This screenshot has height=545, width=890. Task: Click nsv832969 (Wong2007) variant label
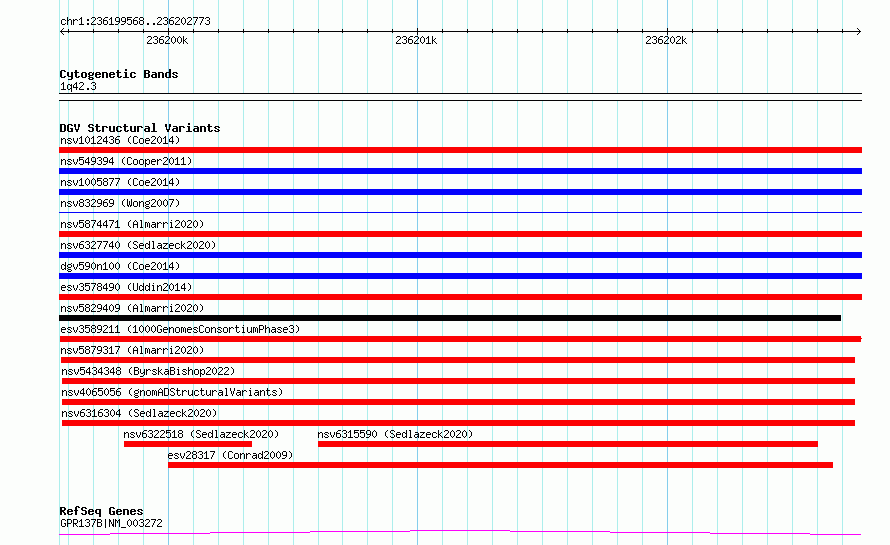120,203
